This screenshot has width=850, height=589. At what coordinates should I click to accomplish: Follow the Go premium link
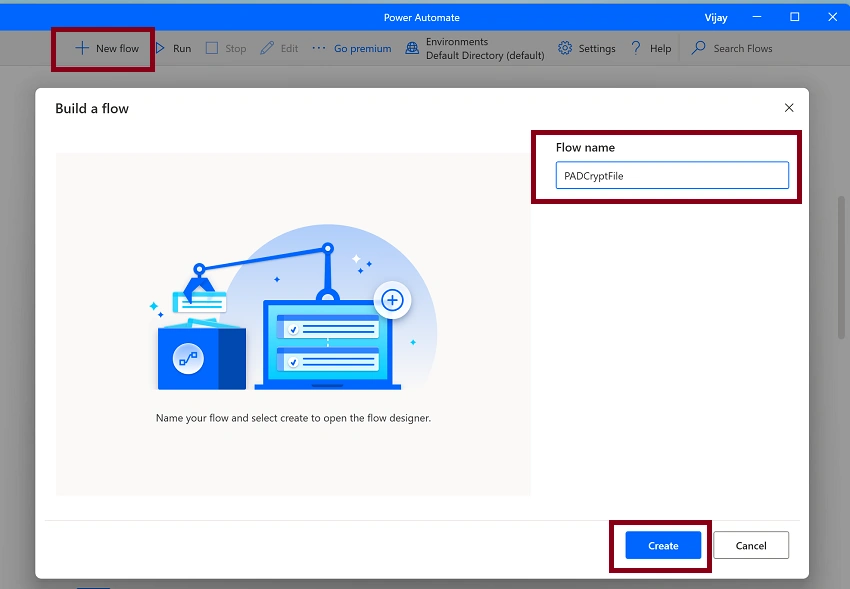coord(362,48)
